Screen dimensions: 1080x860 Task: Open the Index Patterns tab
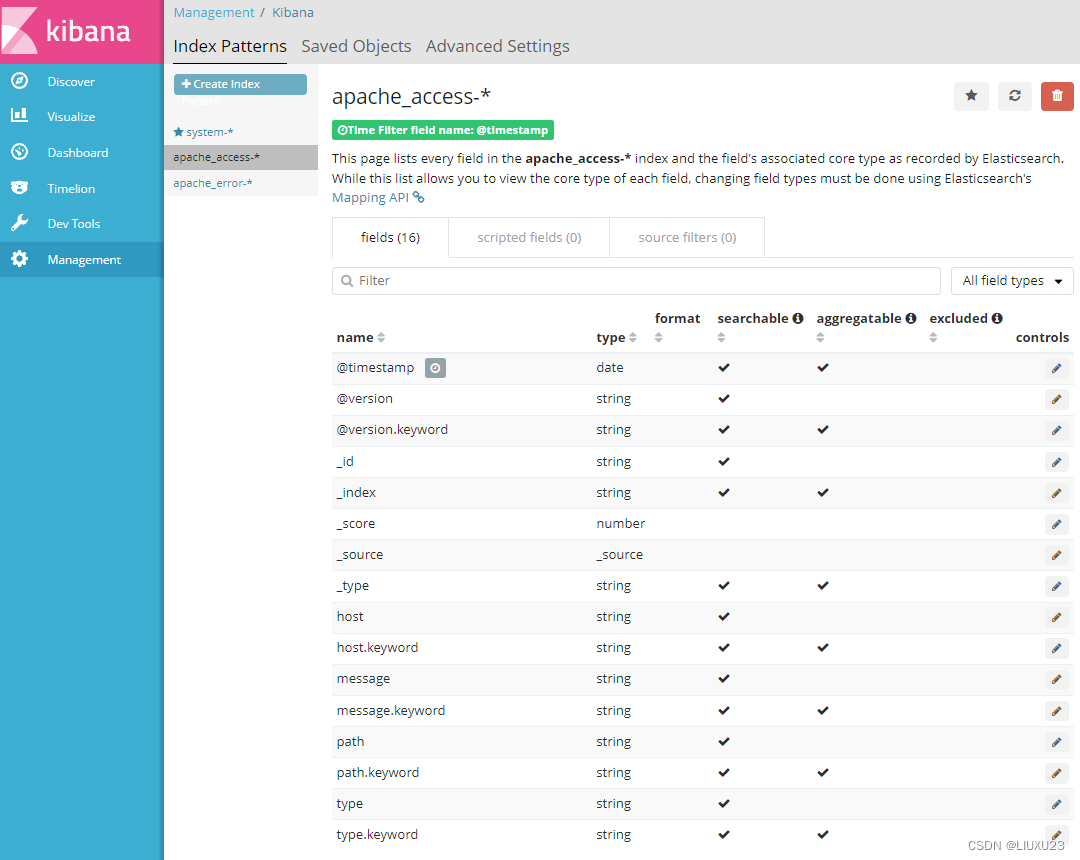(x=230, y=46)
